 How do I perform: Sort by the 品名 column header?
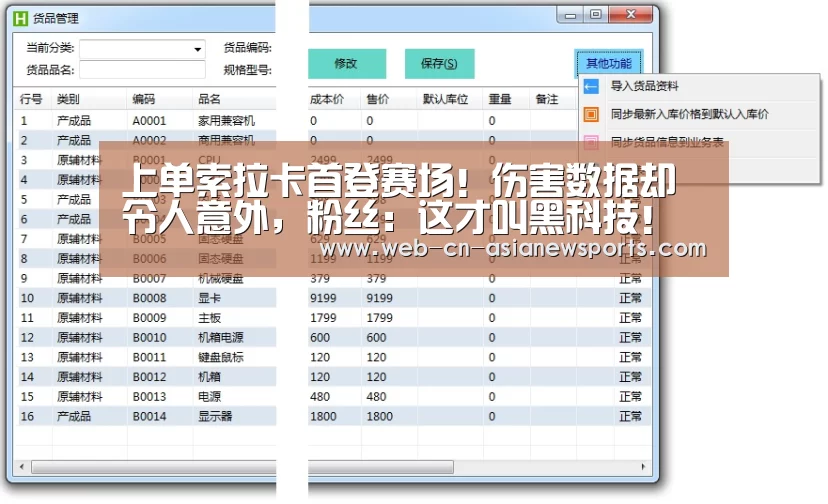[209, 99]
